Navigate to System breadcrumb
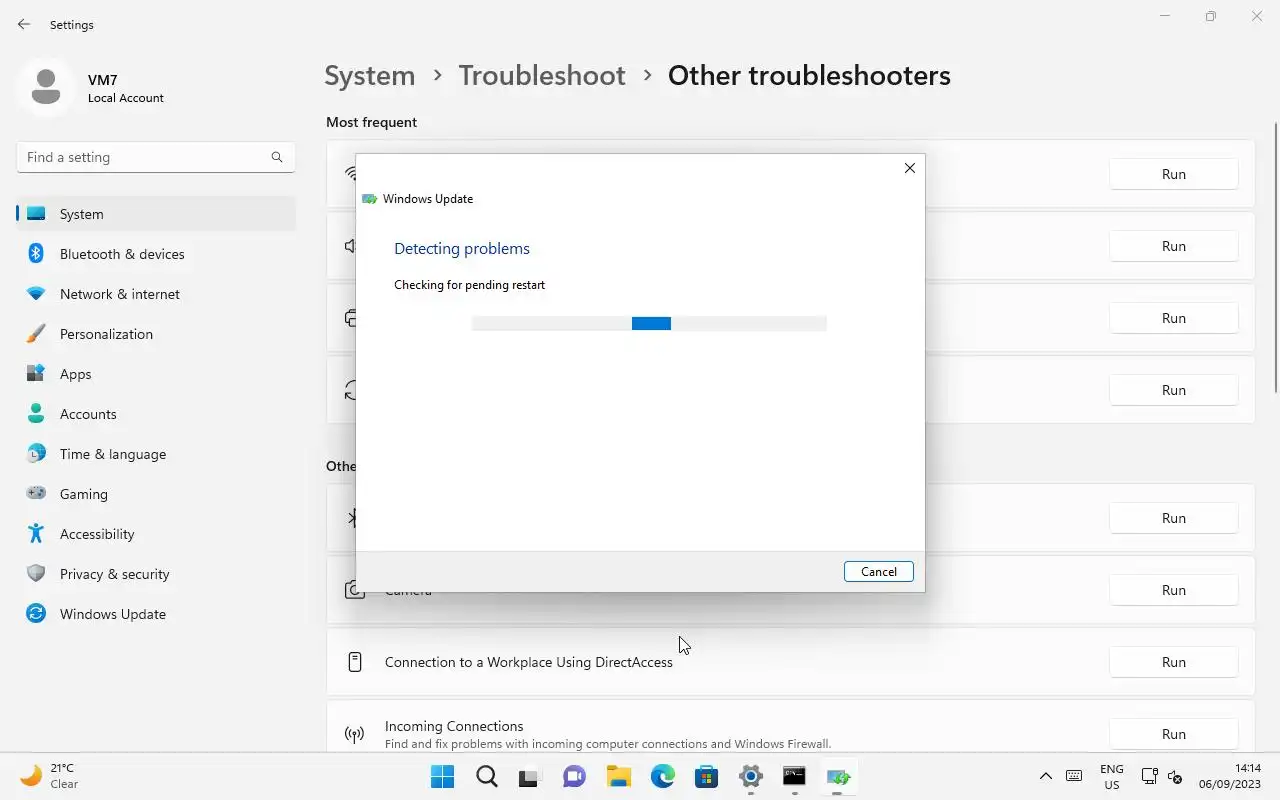1280x800 pixels. point(369,76)
